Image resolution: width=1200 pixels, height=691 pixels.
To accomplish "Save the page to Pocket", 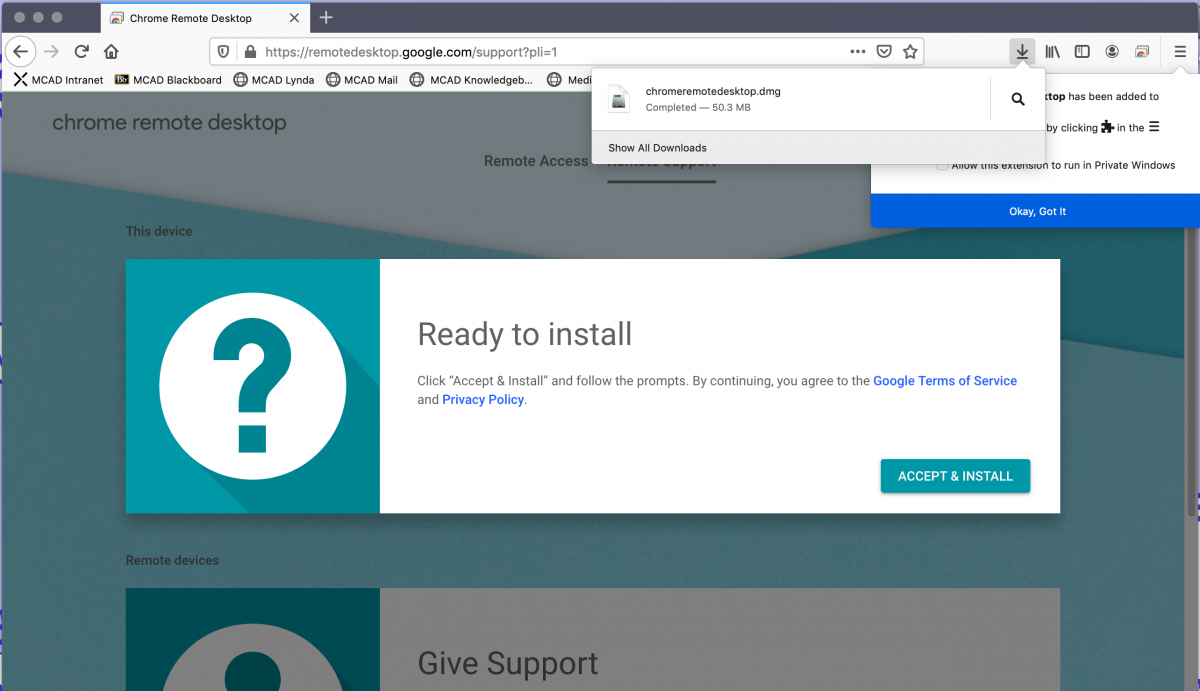I will [x=884, y=52].
